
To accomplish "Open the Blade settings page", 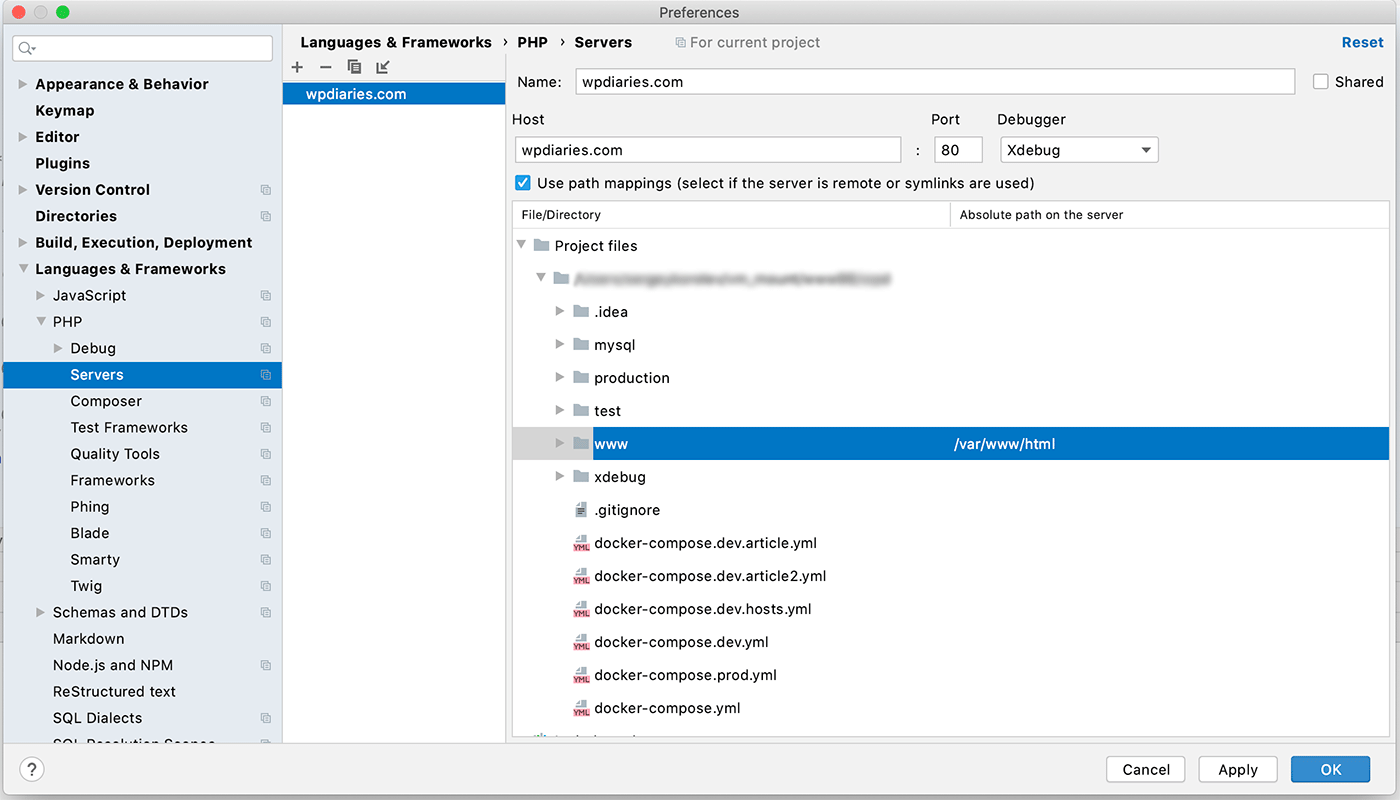I will tap(90, 533).
